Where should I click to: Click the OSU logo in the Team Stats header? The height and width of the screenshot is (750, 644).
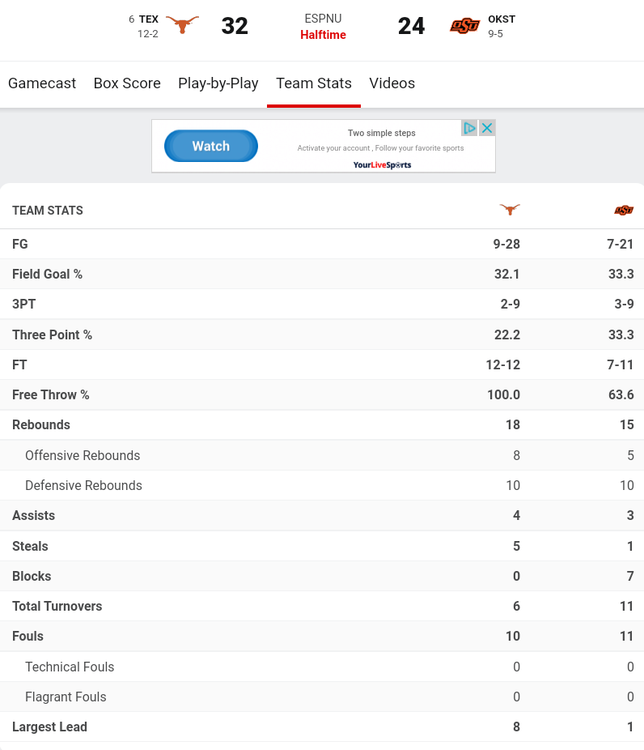click(x=624, y=210)
